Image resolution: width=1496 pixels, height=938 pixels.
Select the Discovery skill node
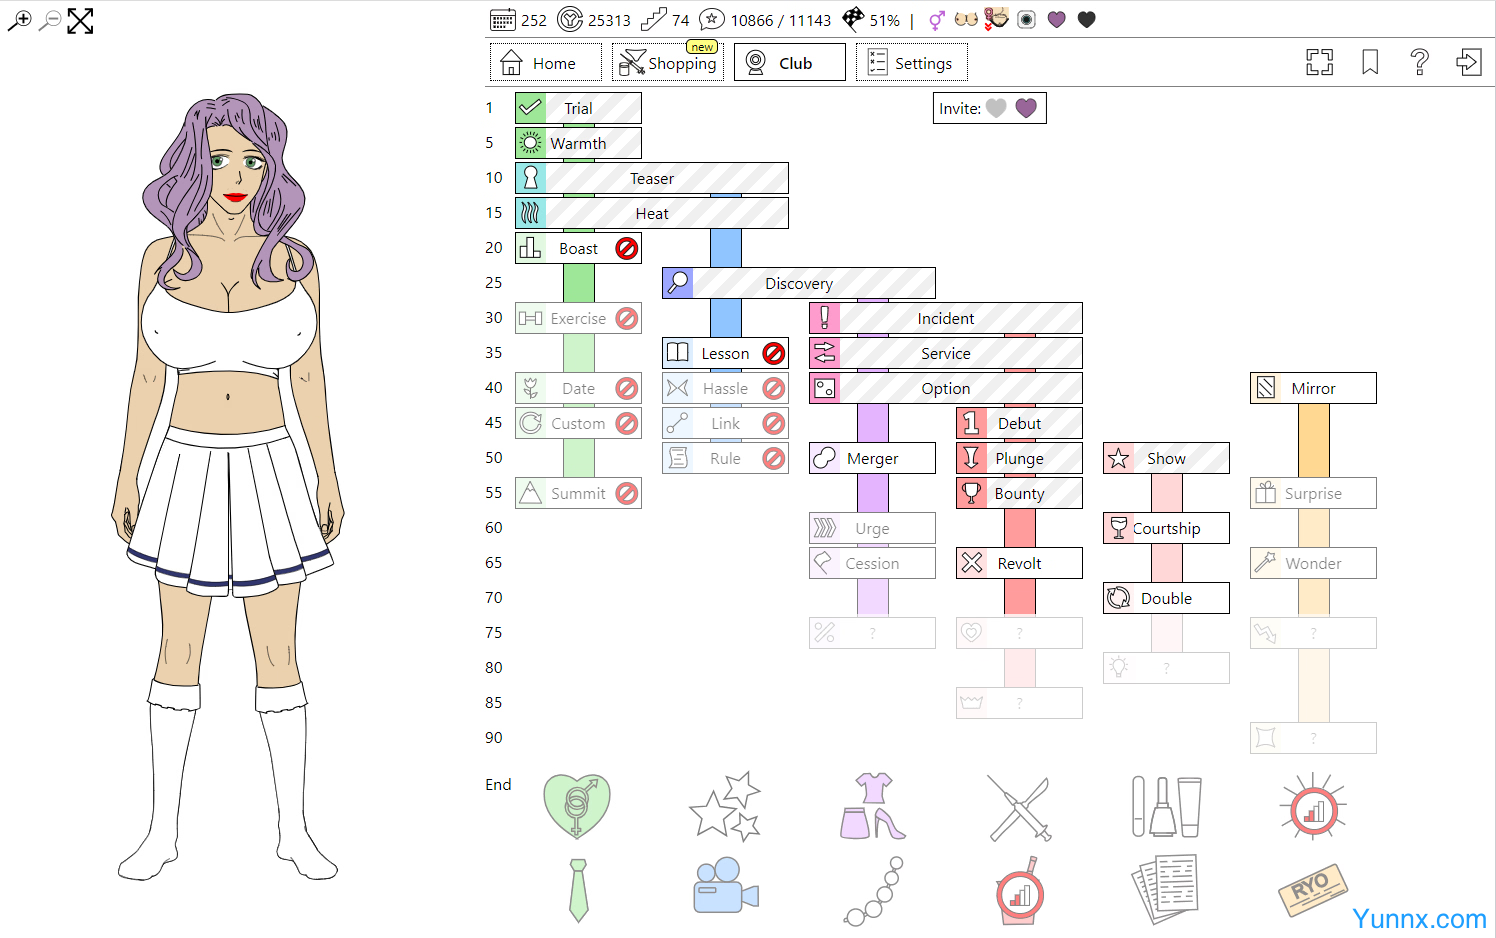(x=798, y=283)
